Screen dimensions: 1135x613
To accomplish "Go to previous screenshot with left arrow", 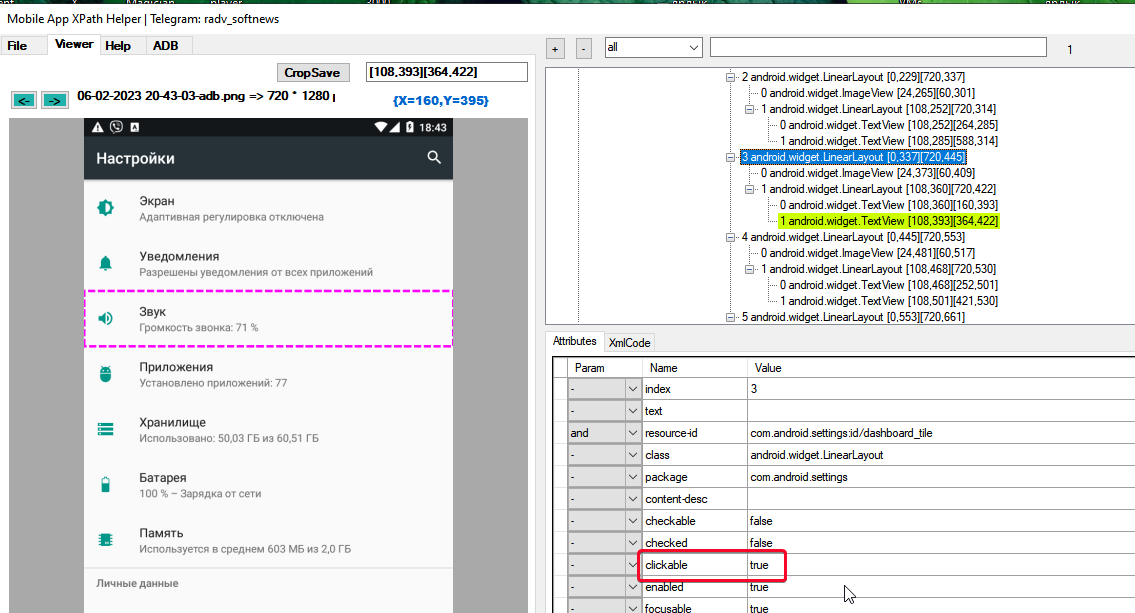I will 24,100.
